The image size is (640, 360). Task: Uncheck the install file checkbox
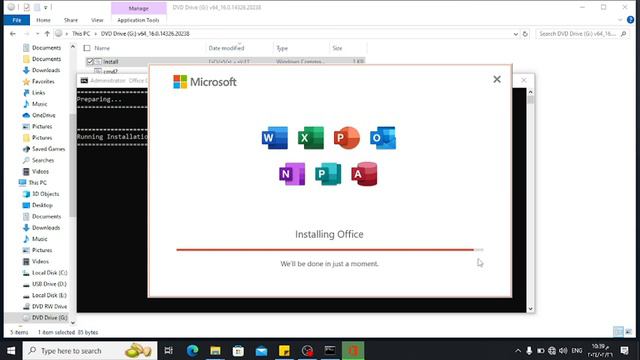90,62
